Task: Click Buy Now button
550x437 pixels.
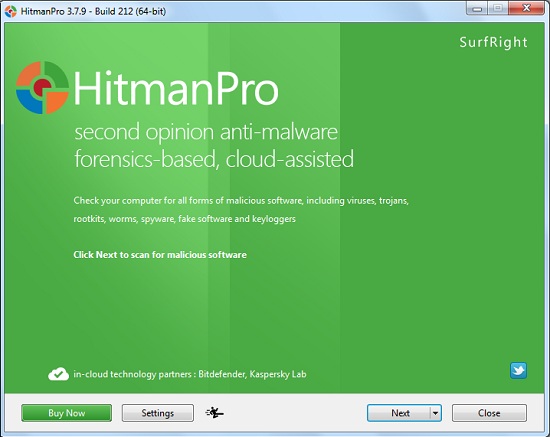Action: (x=67, y=413)
